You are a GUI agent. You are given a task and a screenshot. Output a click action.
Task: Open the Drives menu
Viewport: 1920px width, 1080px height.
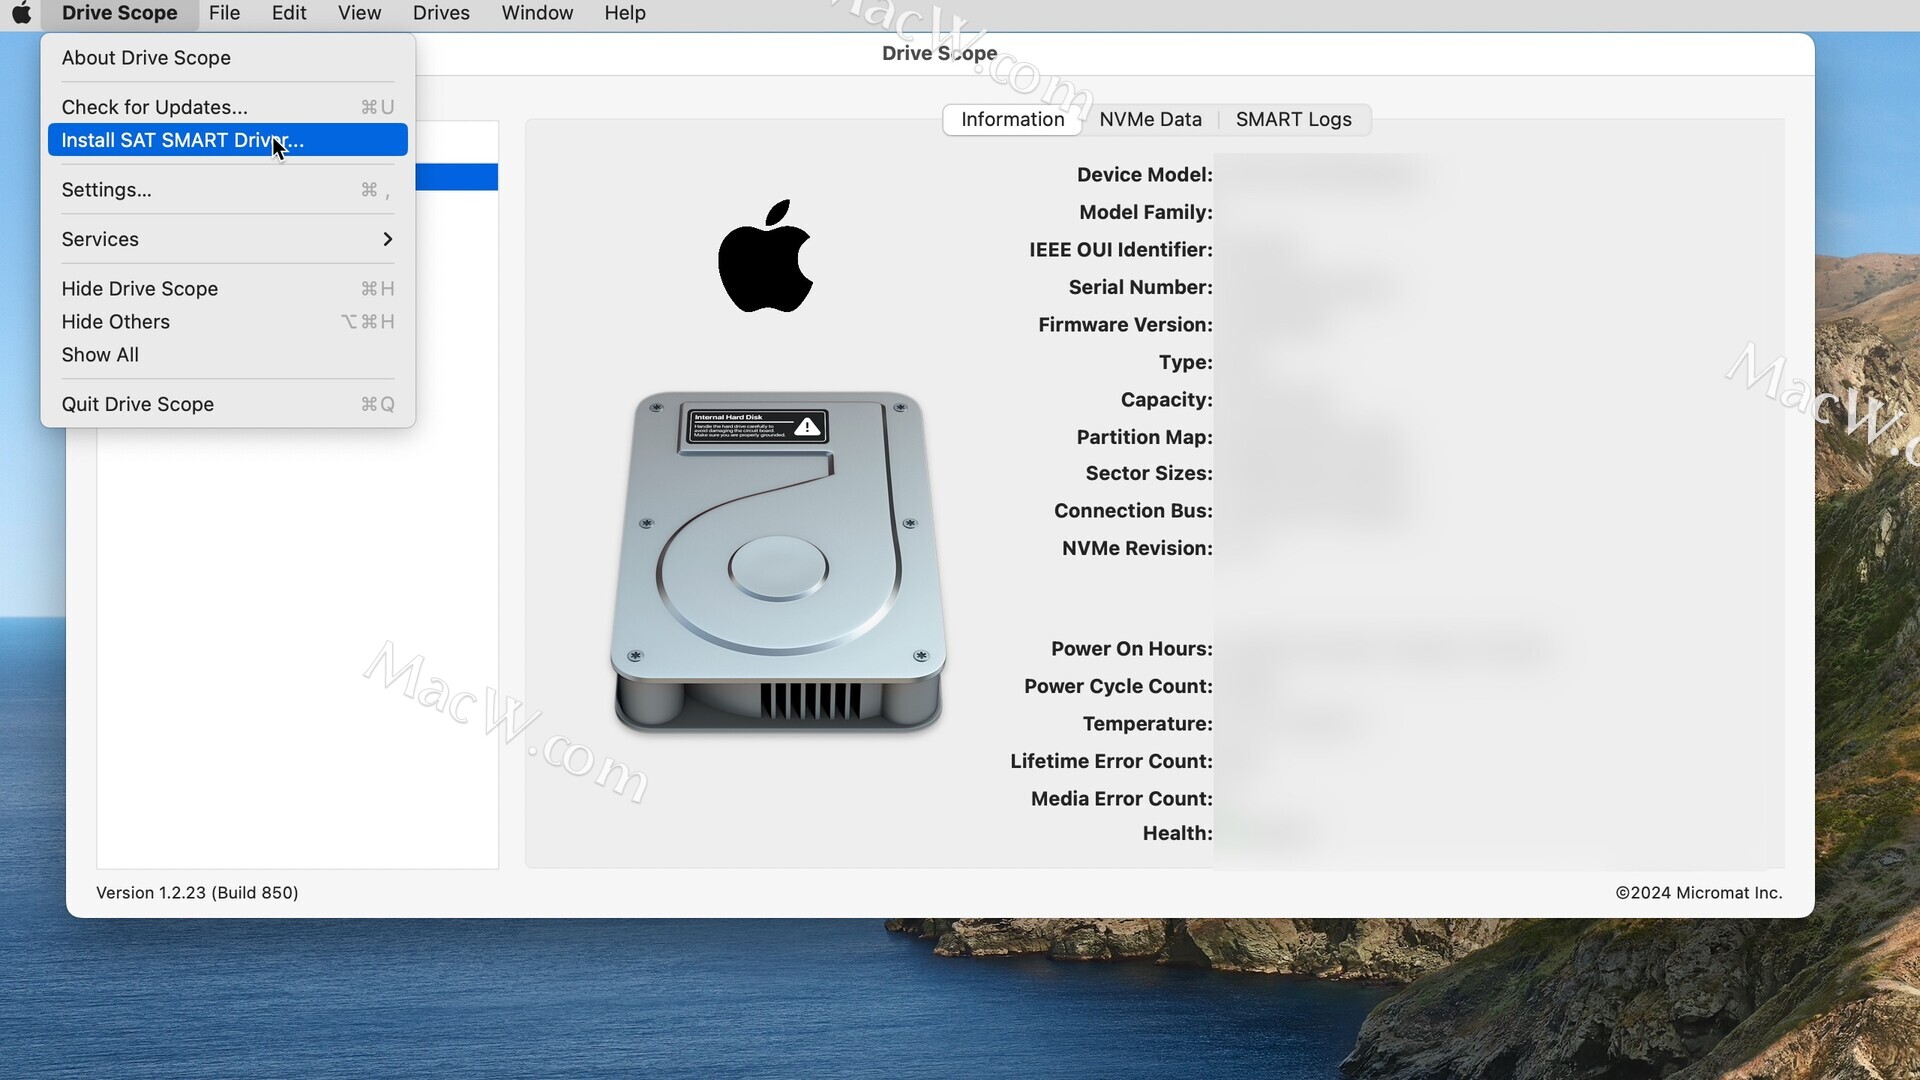(441, 13)
